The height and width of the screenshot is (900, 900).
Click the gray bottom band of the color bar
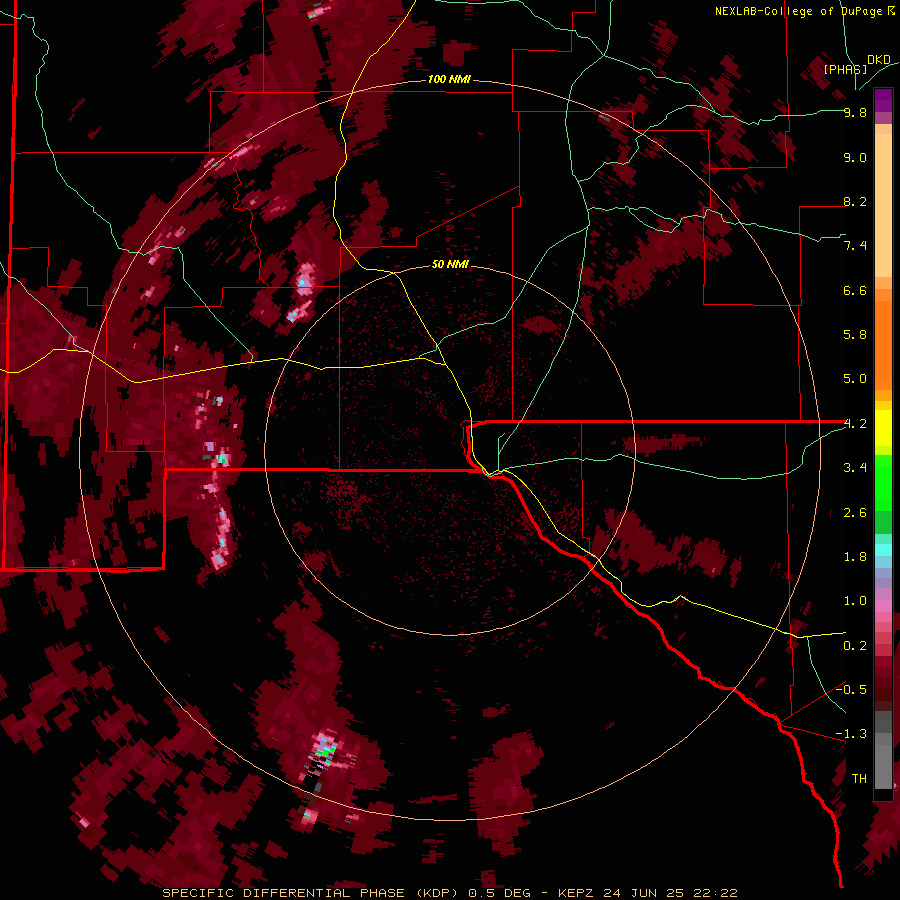tap(883, 766)
